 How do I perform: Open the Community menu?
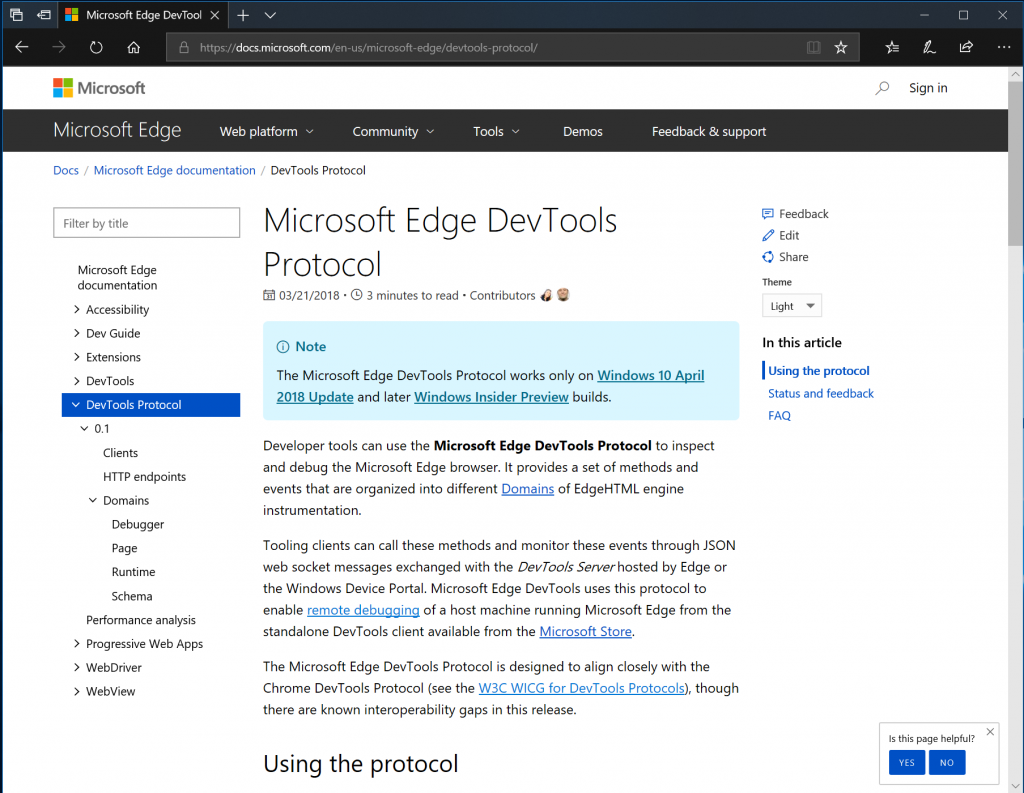(393, 131)
